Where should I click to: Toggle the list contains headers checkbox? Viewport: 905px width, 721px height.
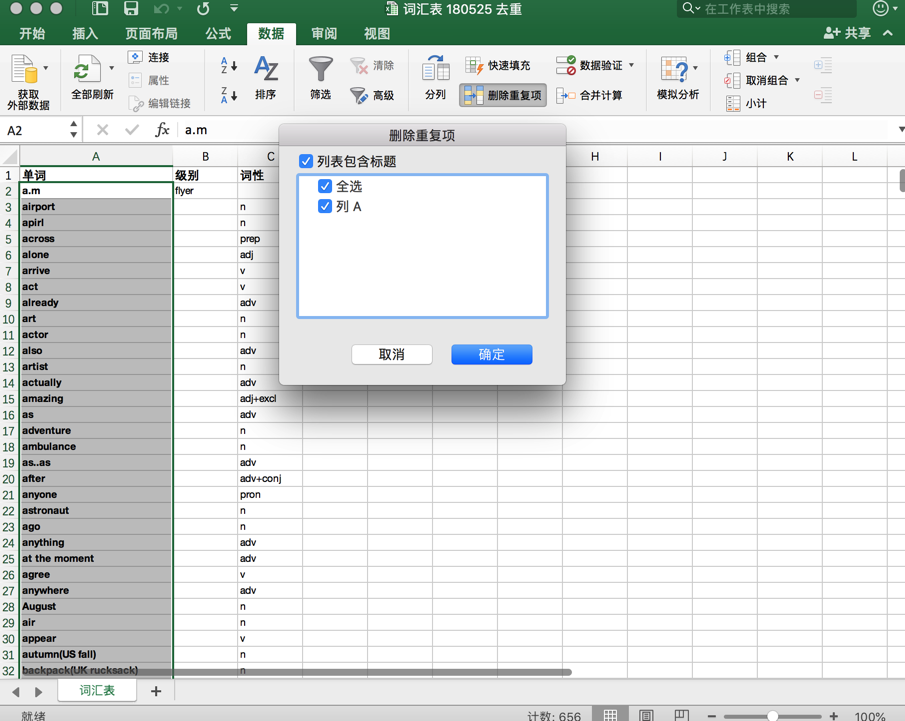(306, 161)
